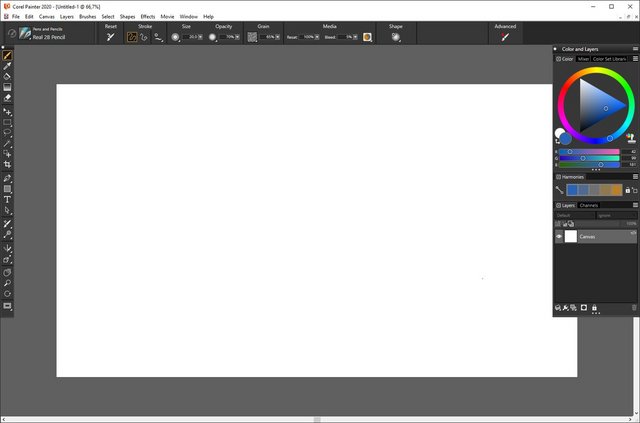Open the Resat value dropdown arrow

point(317,37)
